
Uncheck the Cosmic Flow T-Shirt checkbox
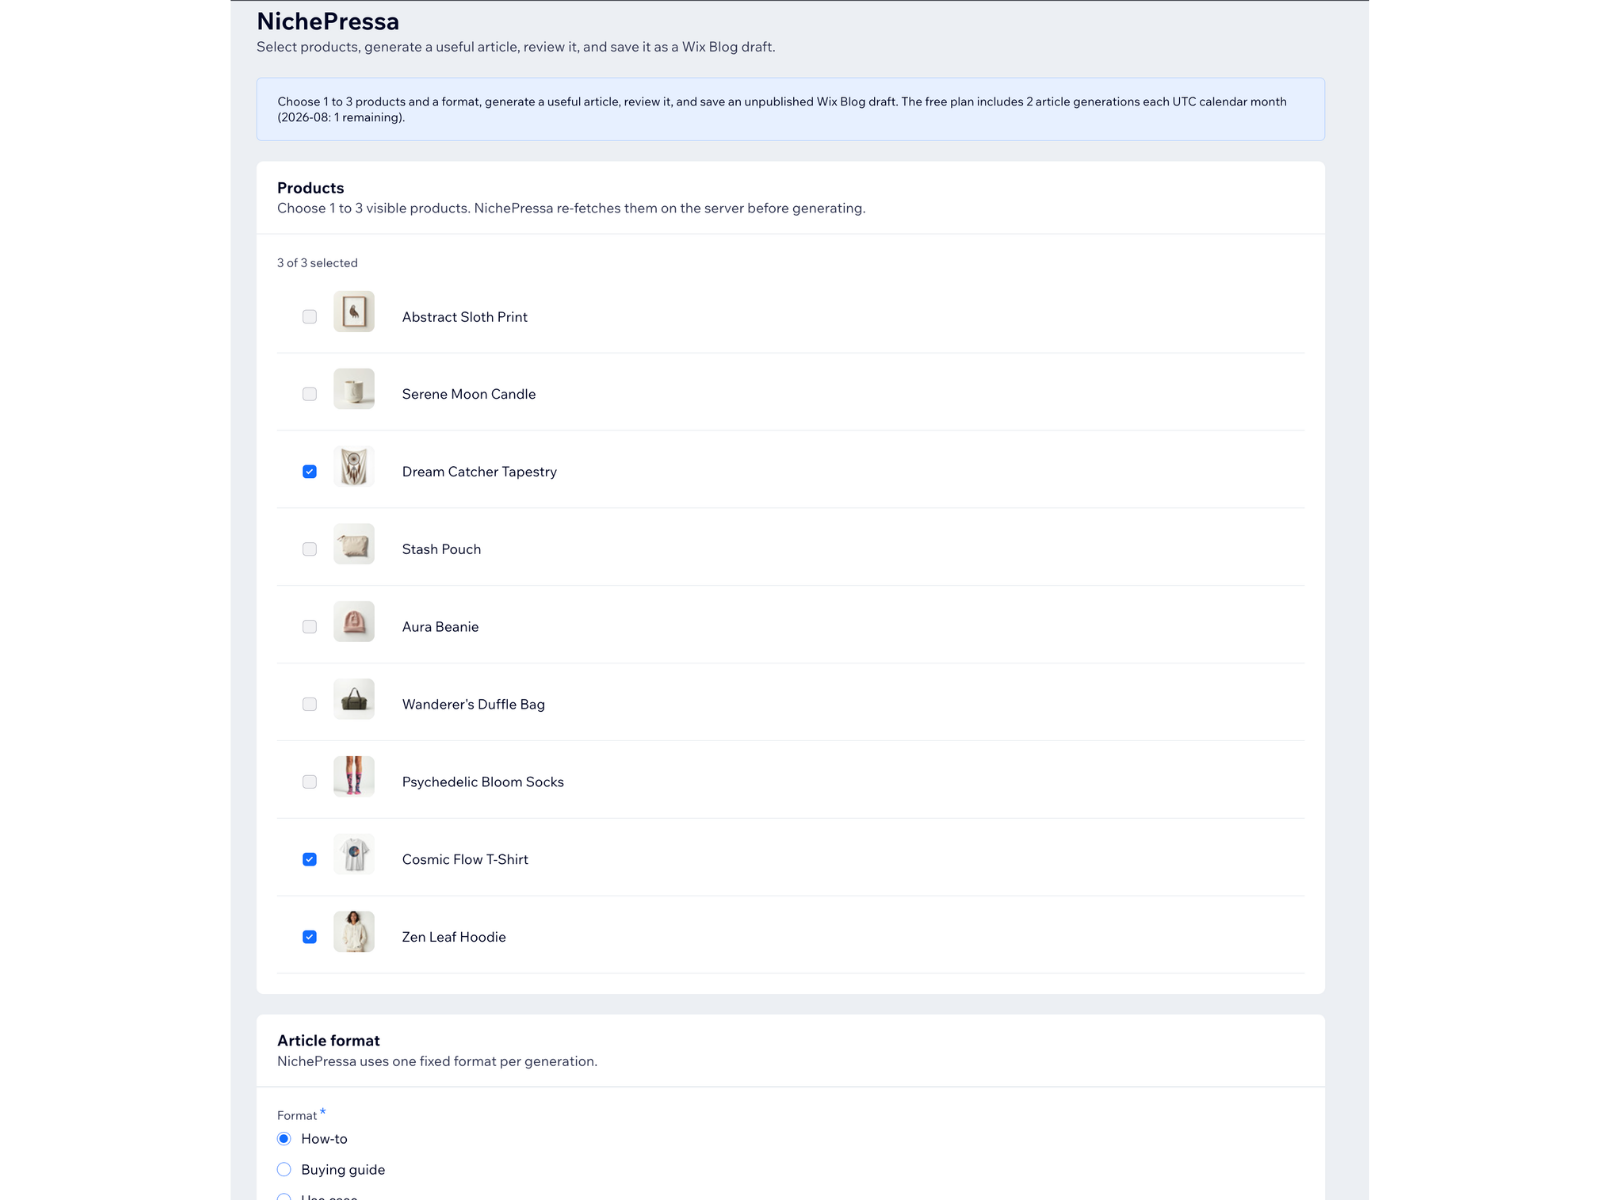(x=310, y=860)
